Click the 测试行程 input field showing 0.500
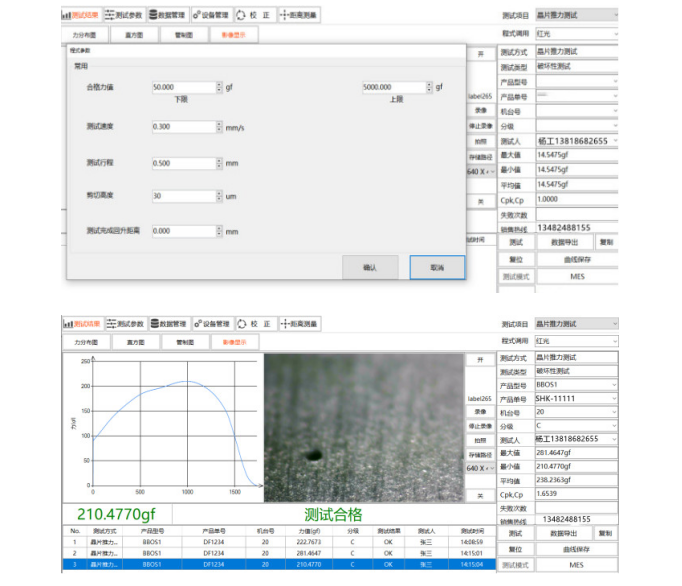 click(182, 162)
